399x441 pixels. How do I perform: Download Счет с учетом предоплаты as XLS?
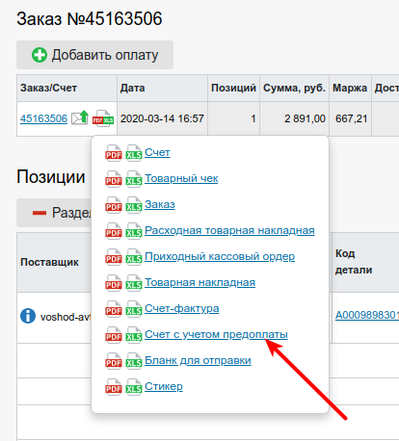click(134, 335)
